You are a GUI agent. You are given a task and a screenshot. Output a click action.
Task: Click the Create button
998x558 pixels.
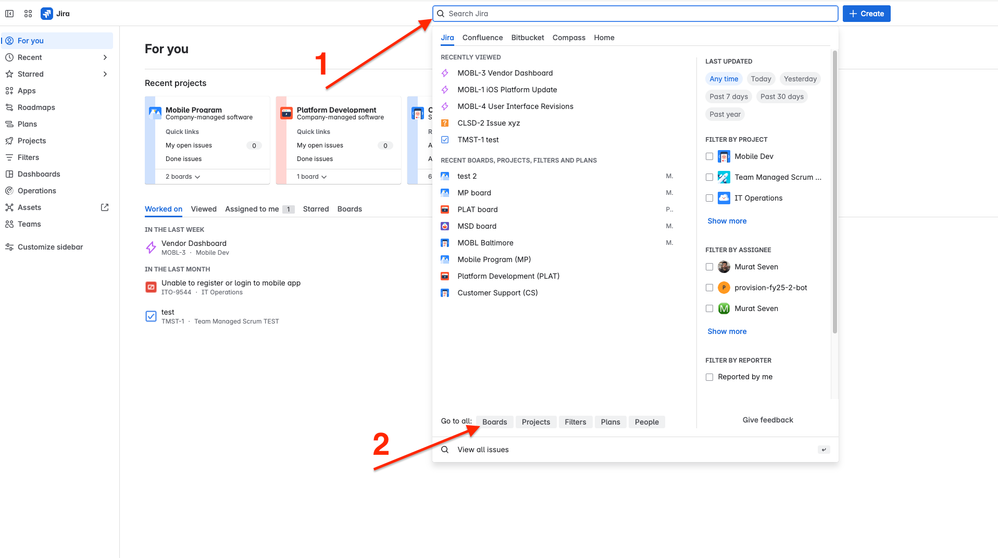click(866, 13)
